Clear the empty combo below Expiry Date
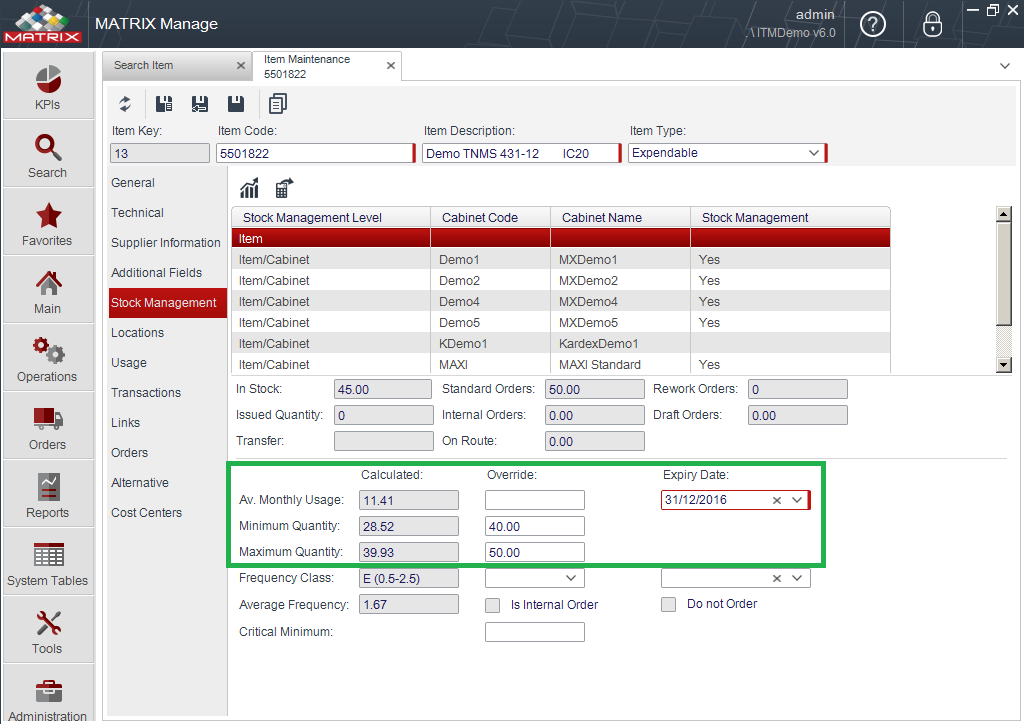This screenshot has width=1024, height=724. click(x=776, y=578)
